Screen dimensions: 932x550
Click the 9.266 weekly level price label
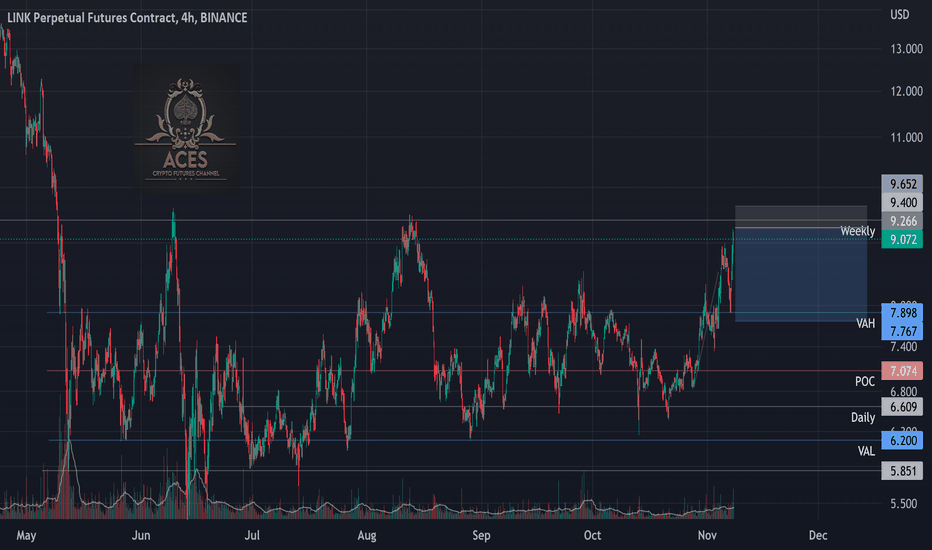pyautogui.click(x=902, y=221)
